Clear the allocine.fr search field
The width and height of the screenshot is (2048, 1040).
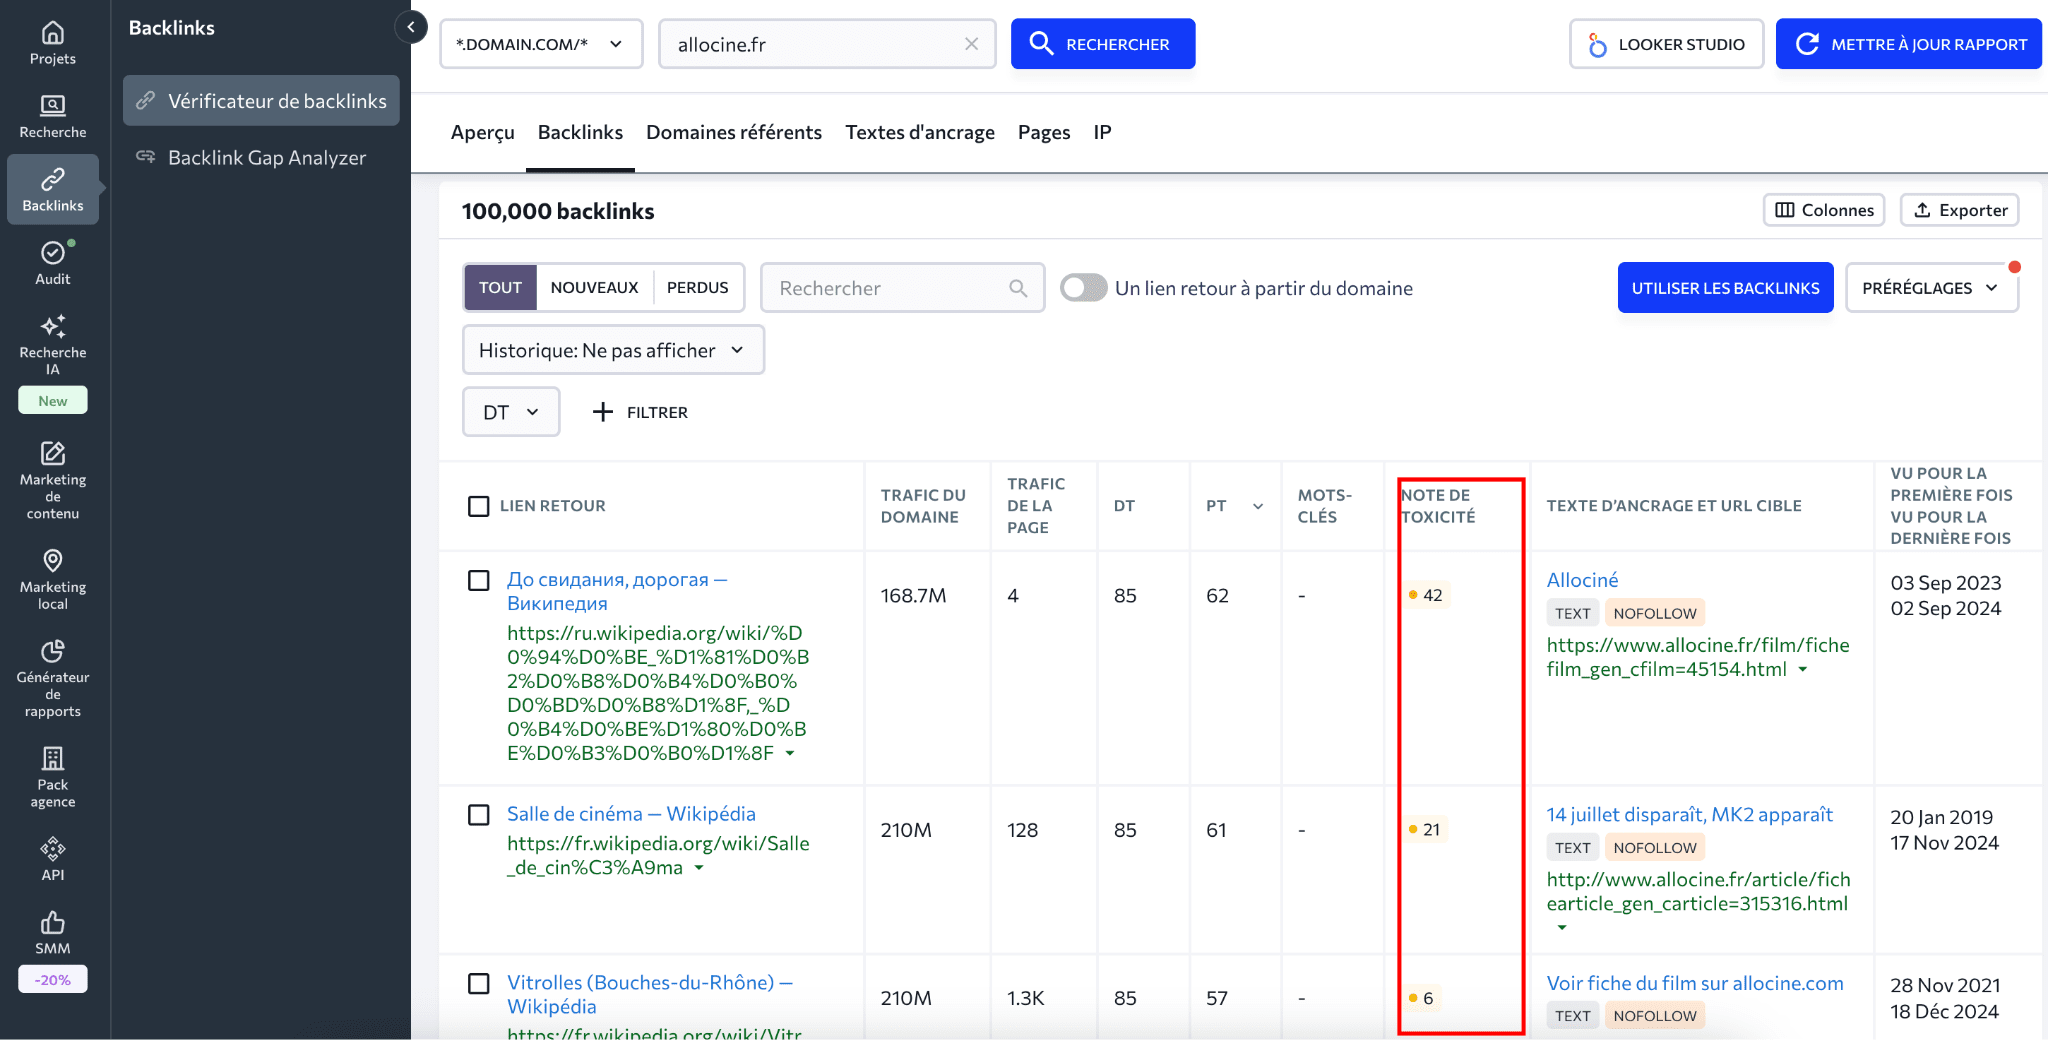(971, 44)
